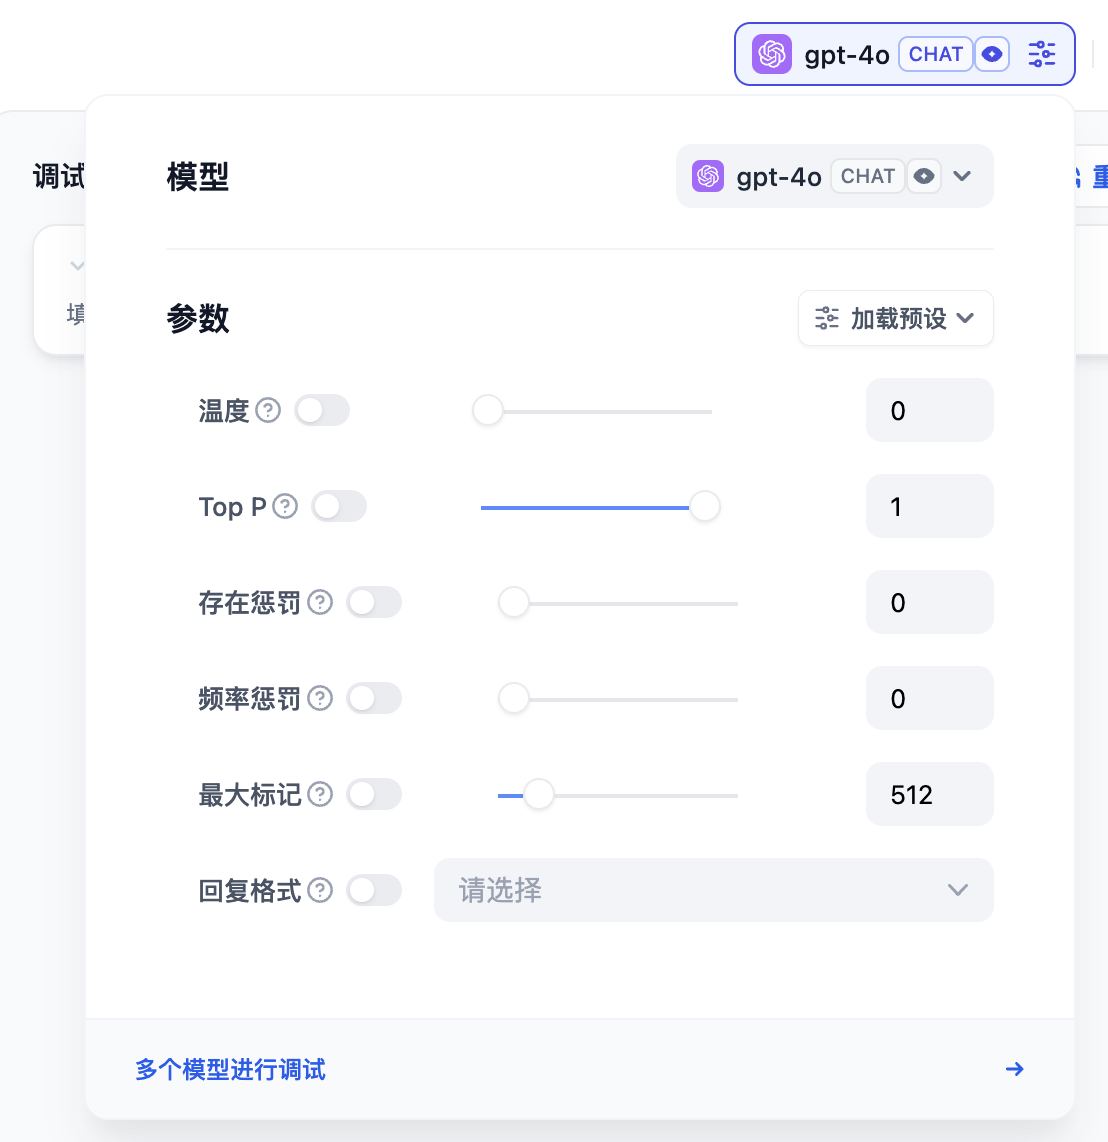1108x1142 pixels.
Task: Click the OpenAI logo beside gpt-4o
Action: pos(772,54)
